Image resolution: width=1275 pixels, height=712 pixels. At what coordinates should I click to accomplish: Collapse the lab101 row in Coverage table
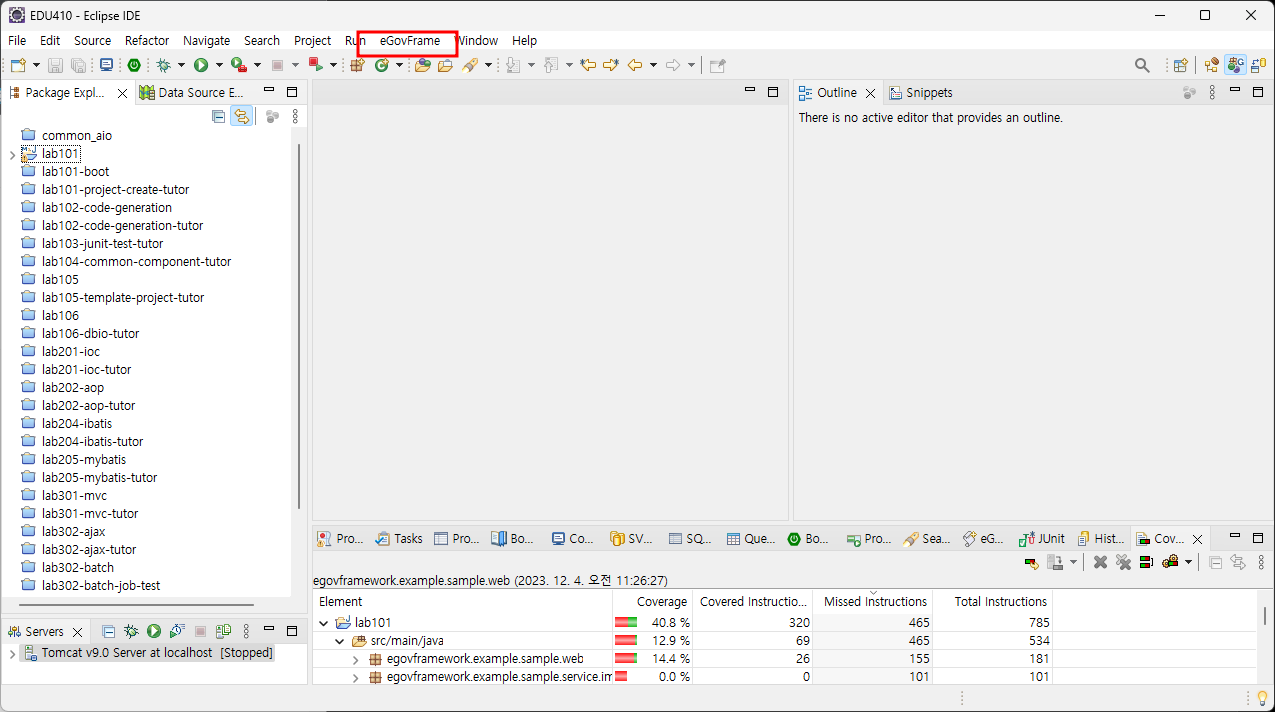coord(323,622)
